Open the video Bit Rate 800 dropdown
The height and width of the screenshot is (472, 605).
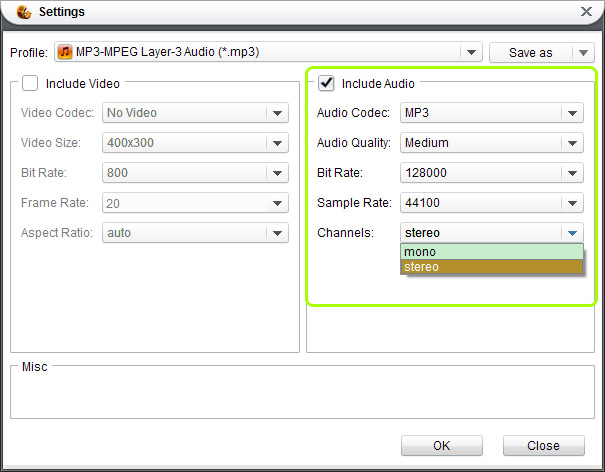[277, 173]
